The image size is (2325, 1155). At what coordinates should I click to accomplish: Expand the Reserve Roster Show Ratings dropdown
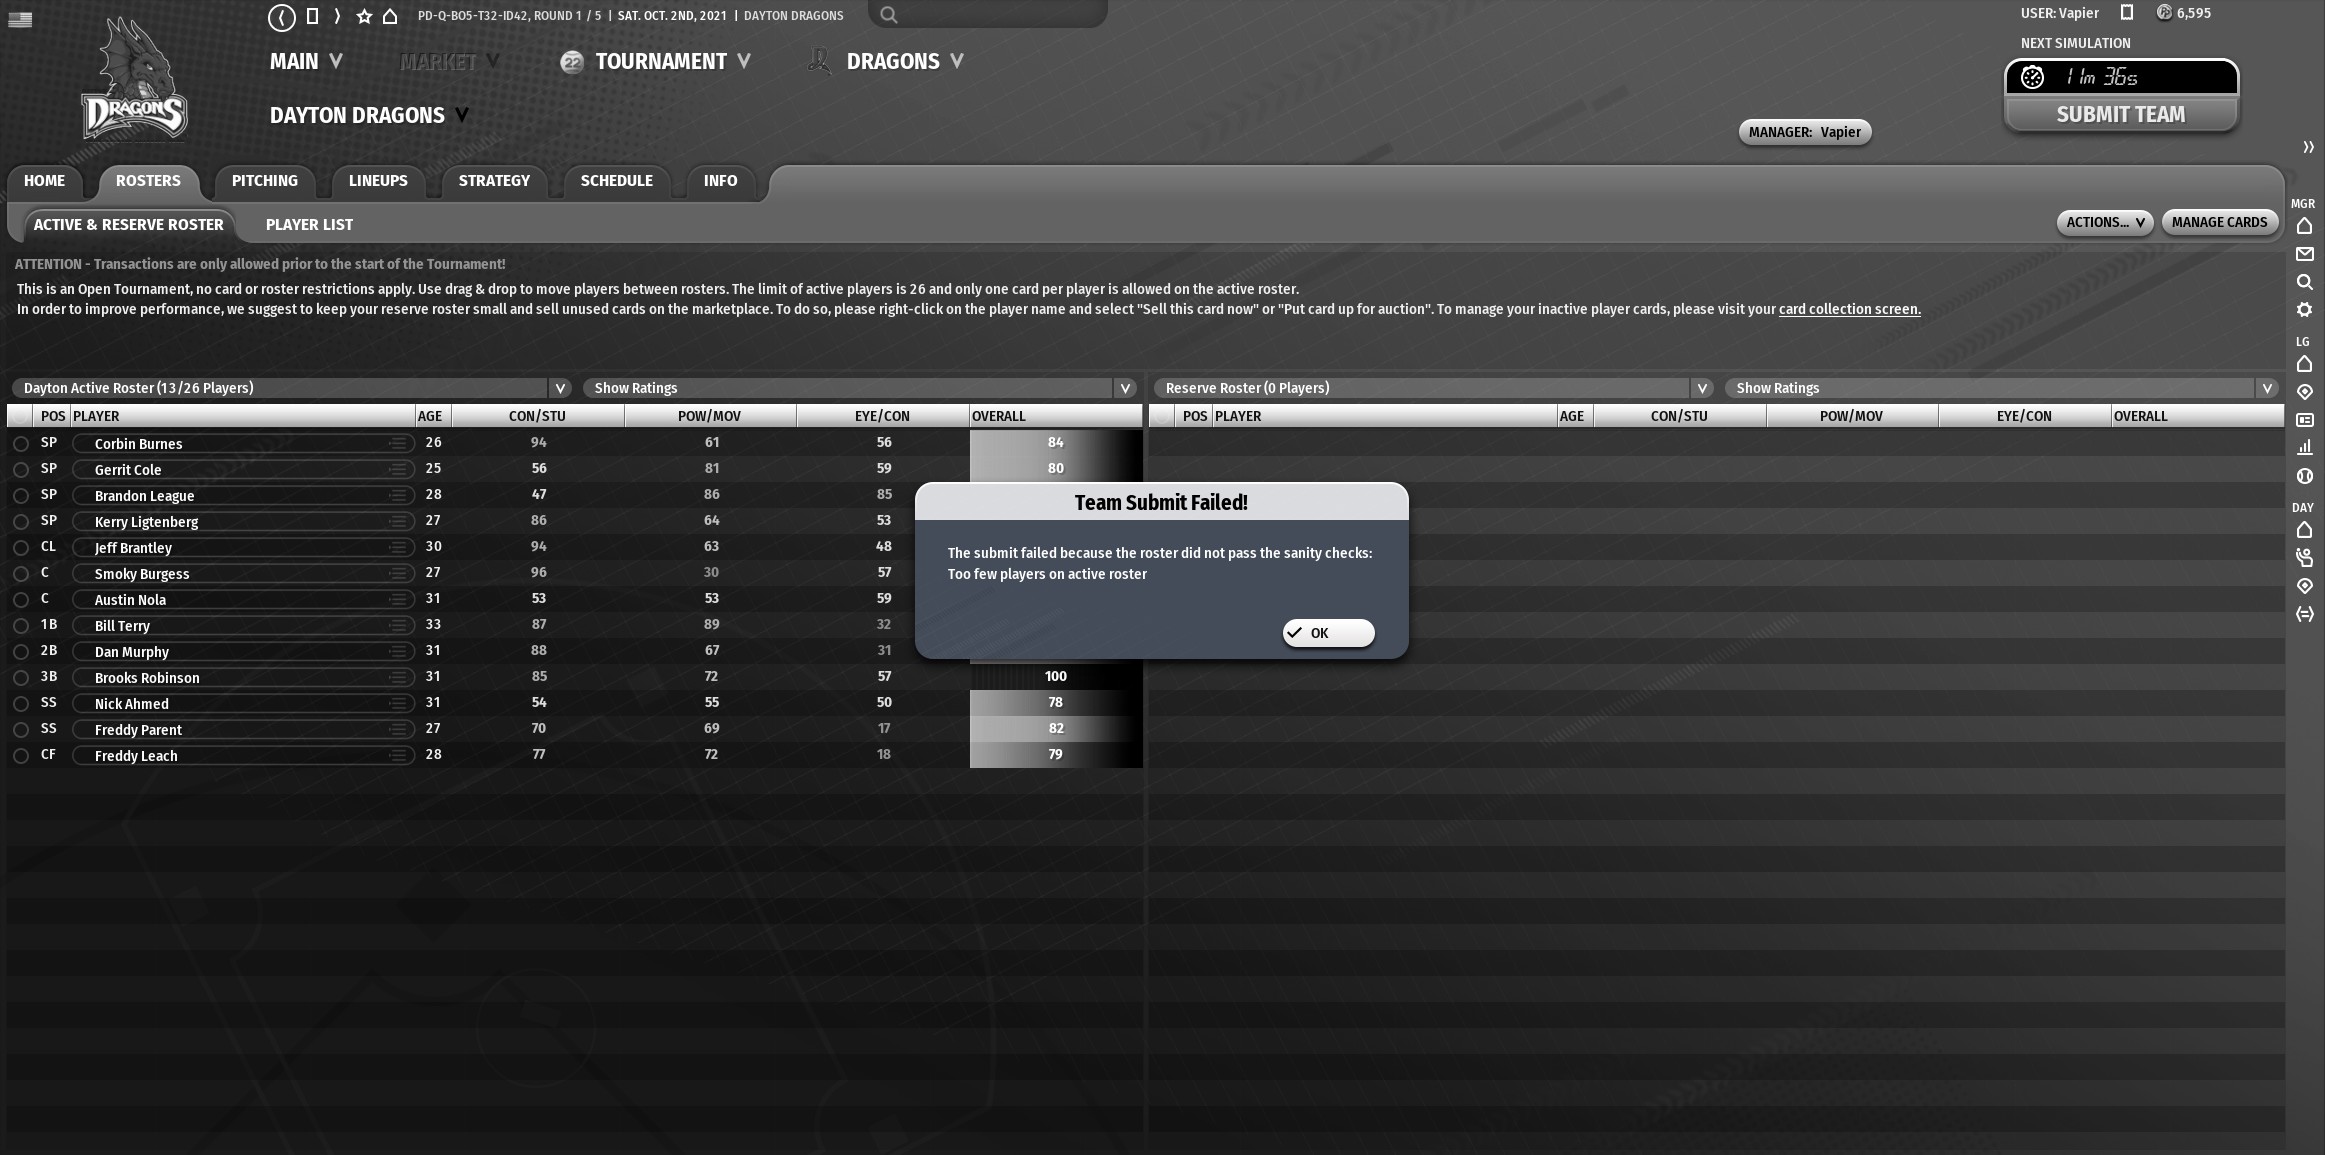(x=2266, y=388)
